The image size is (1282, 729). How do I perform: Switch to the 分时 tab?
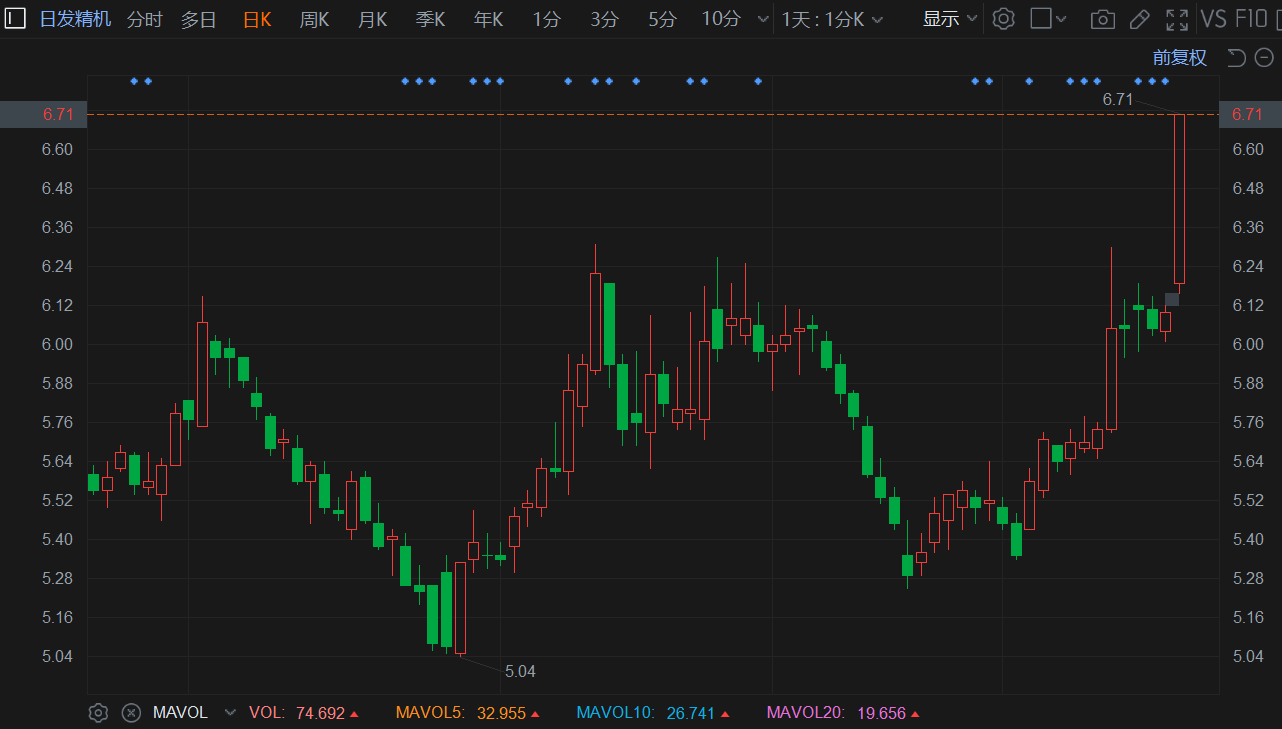tap(145, 19)
